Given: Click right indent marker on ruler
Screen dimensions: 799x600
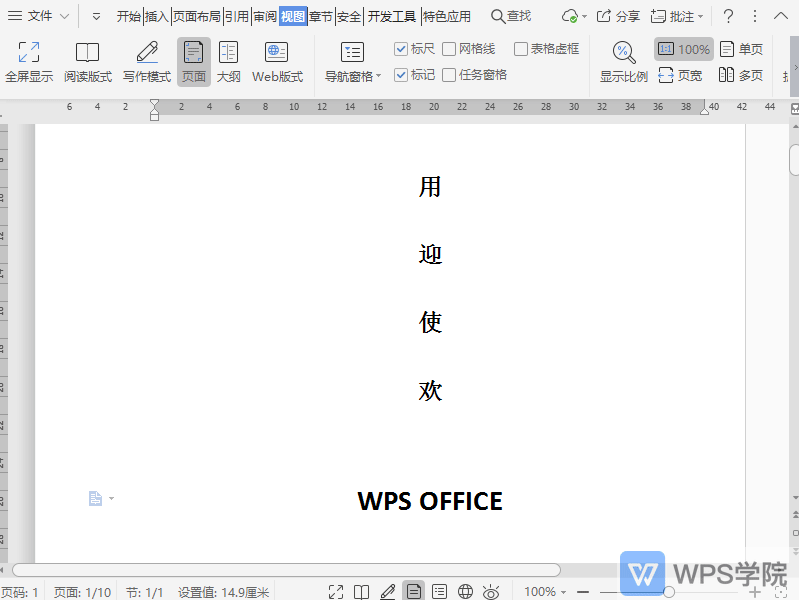Looking at the screenshot, I should [704, 110].
